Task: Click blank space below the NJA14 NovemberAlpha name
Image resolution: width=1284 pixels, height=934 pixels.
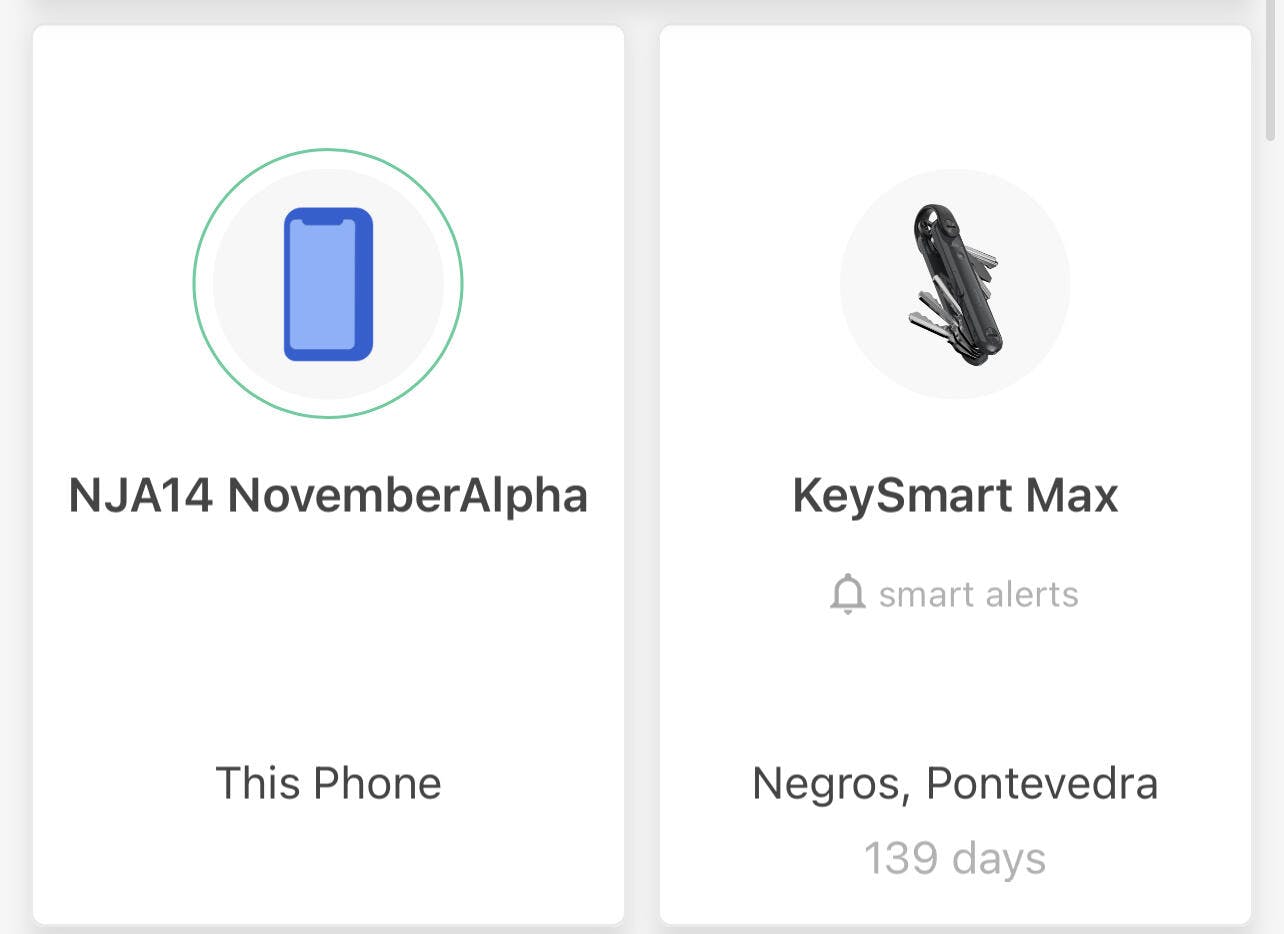Action: (328, 630)
